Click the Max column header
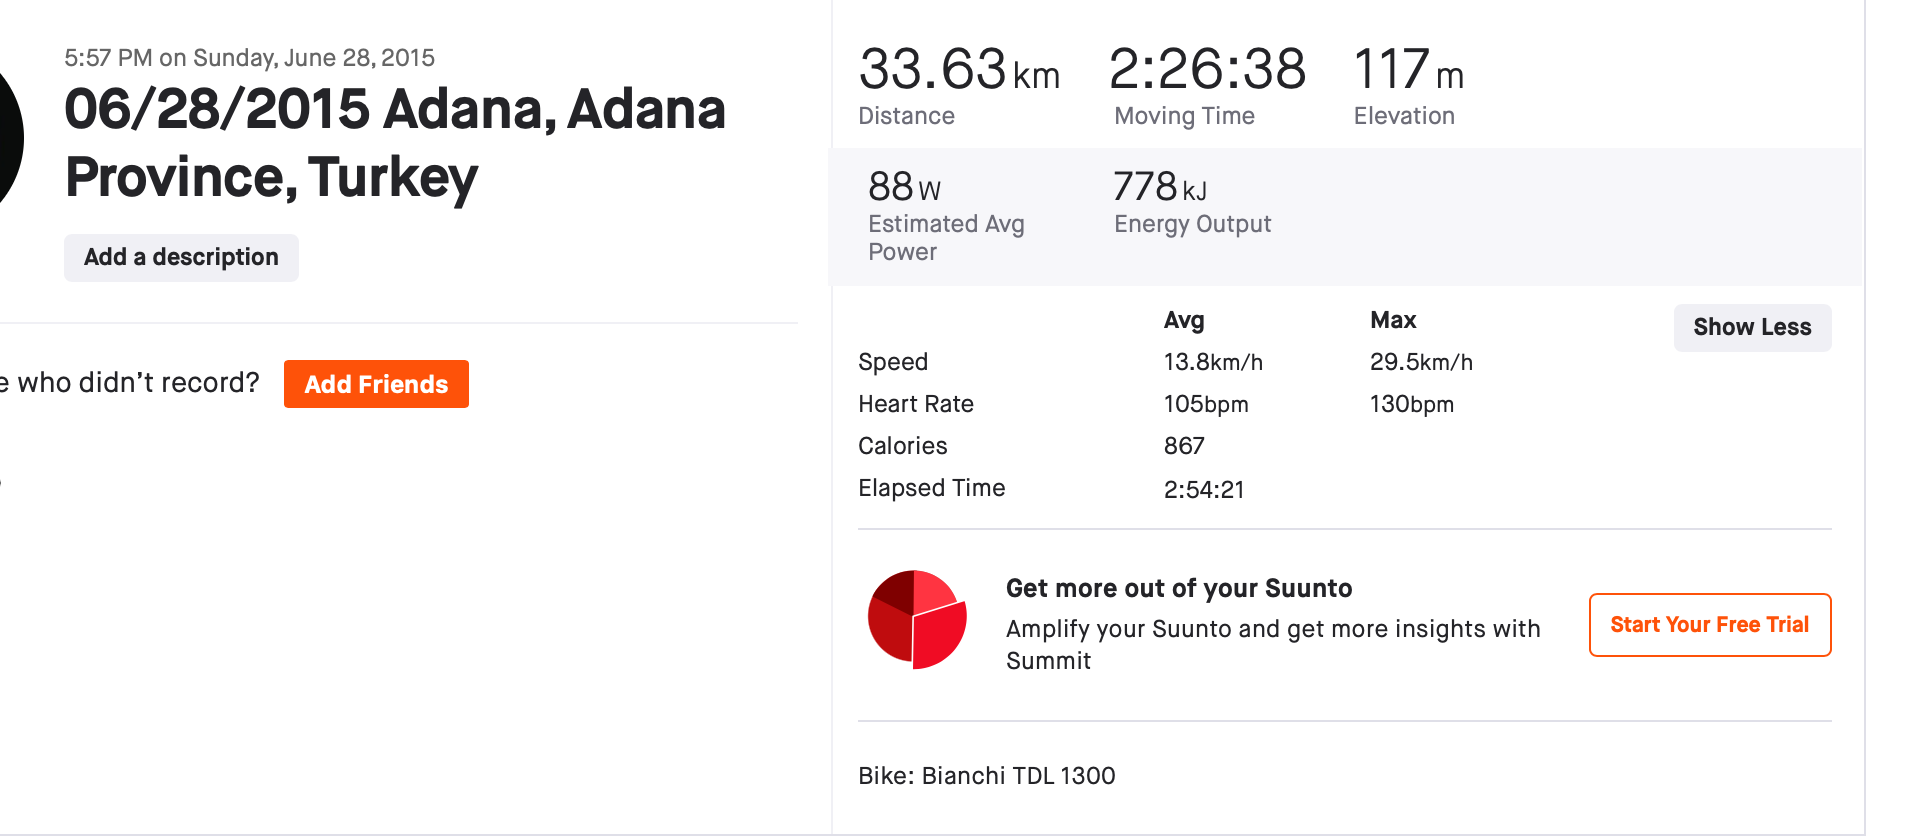1932x838 pixels. [x=1393, y=320]
